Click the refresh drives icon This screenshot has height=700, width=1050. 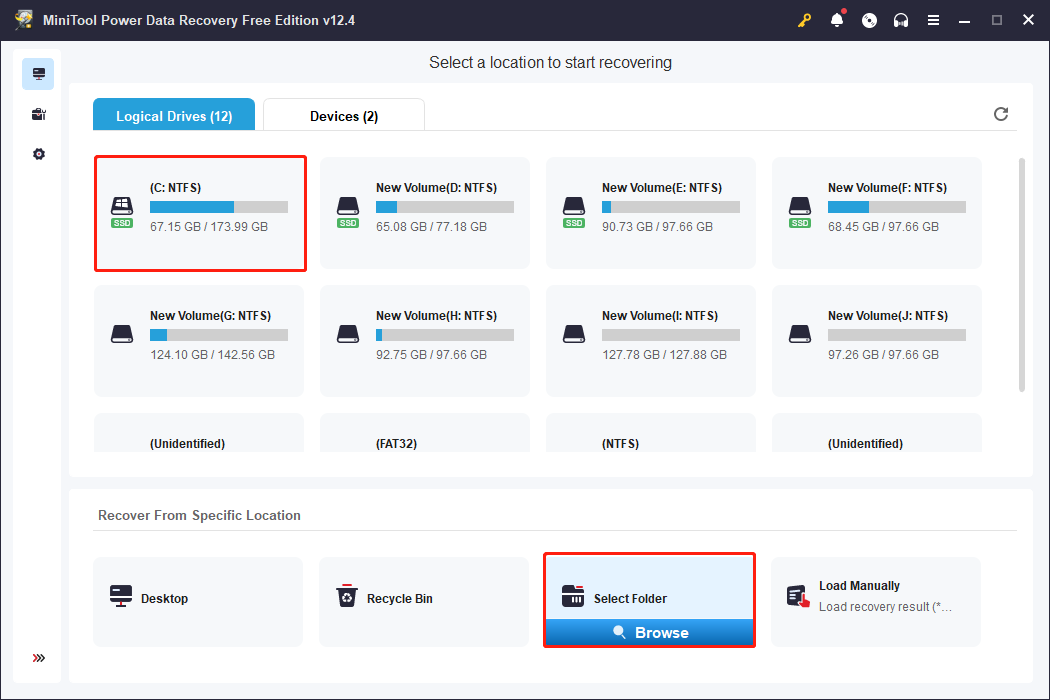click(x=1000, y=114)
